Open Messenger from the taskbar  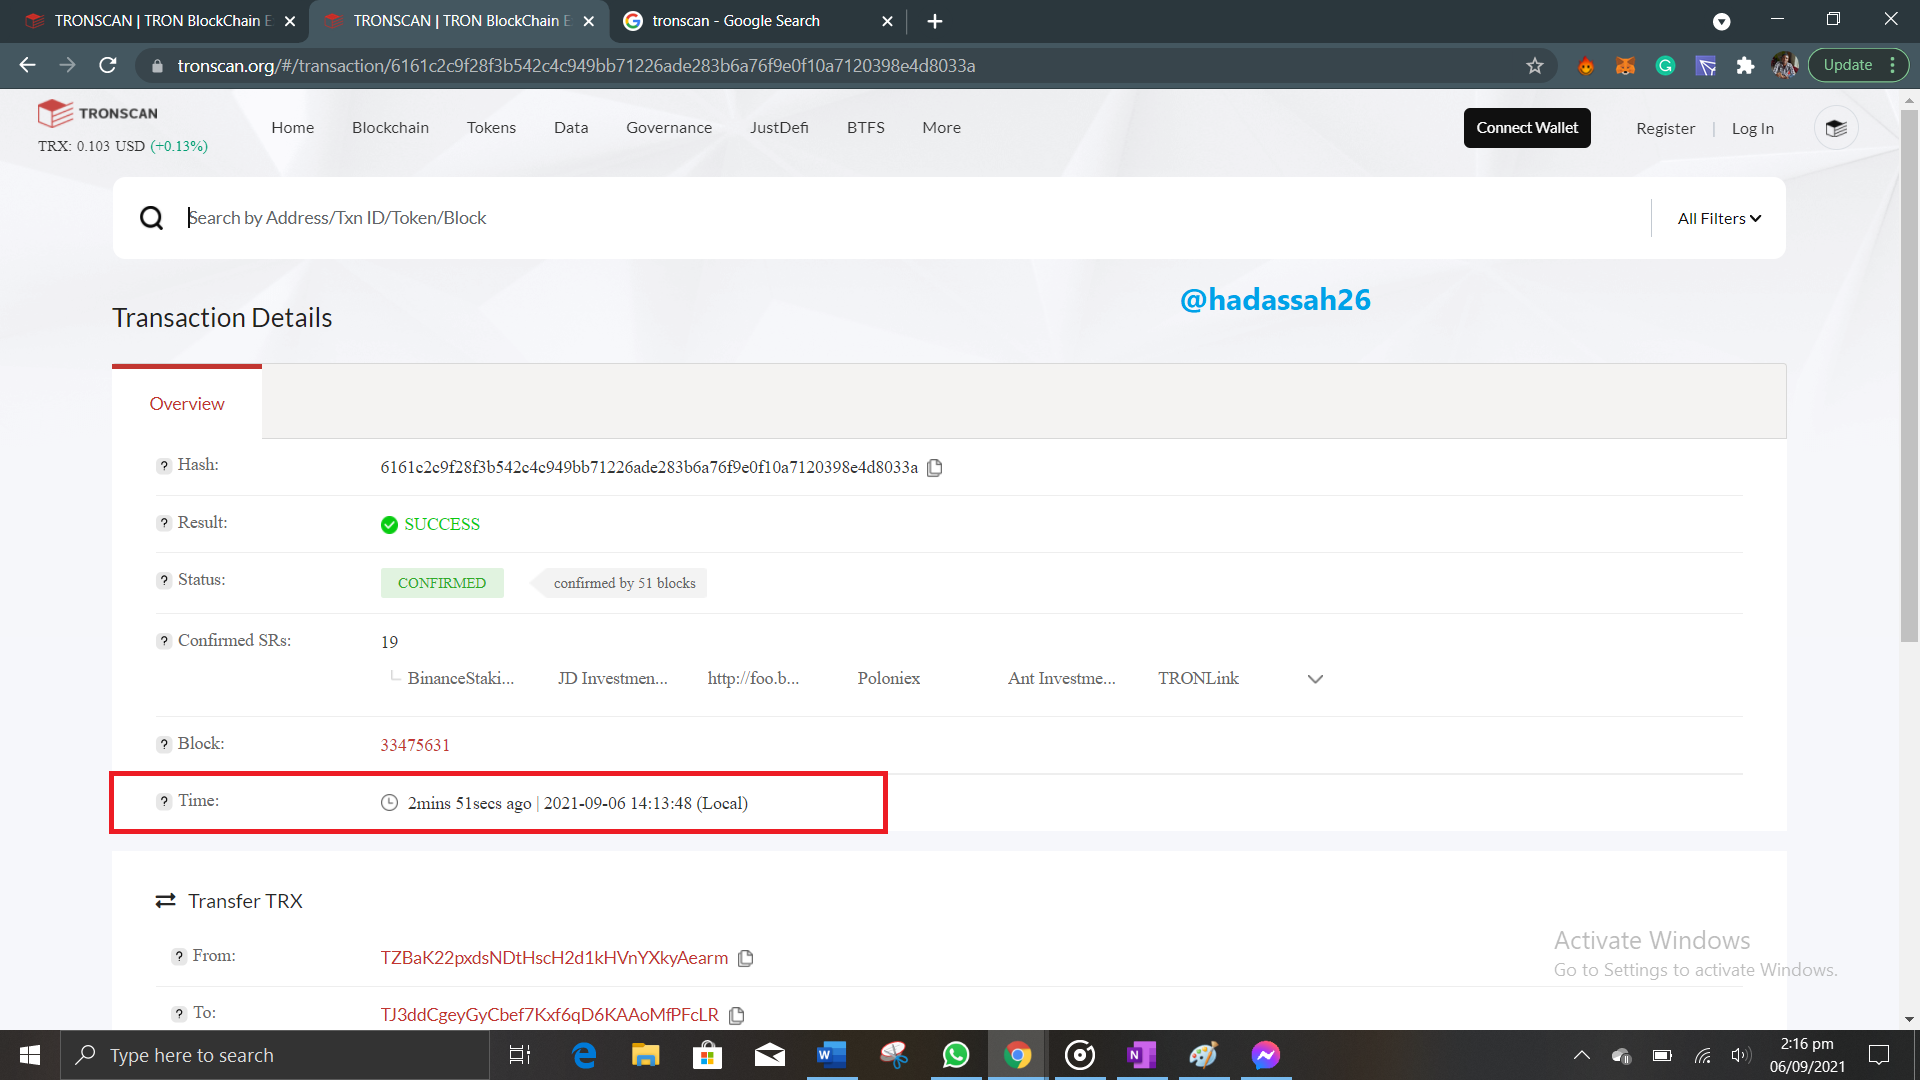[x=1265, y=1055]
